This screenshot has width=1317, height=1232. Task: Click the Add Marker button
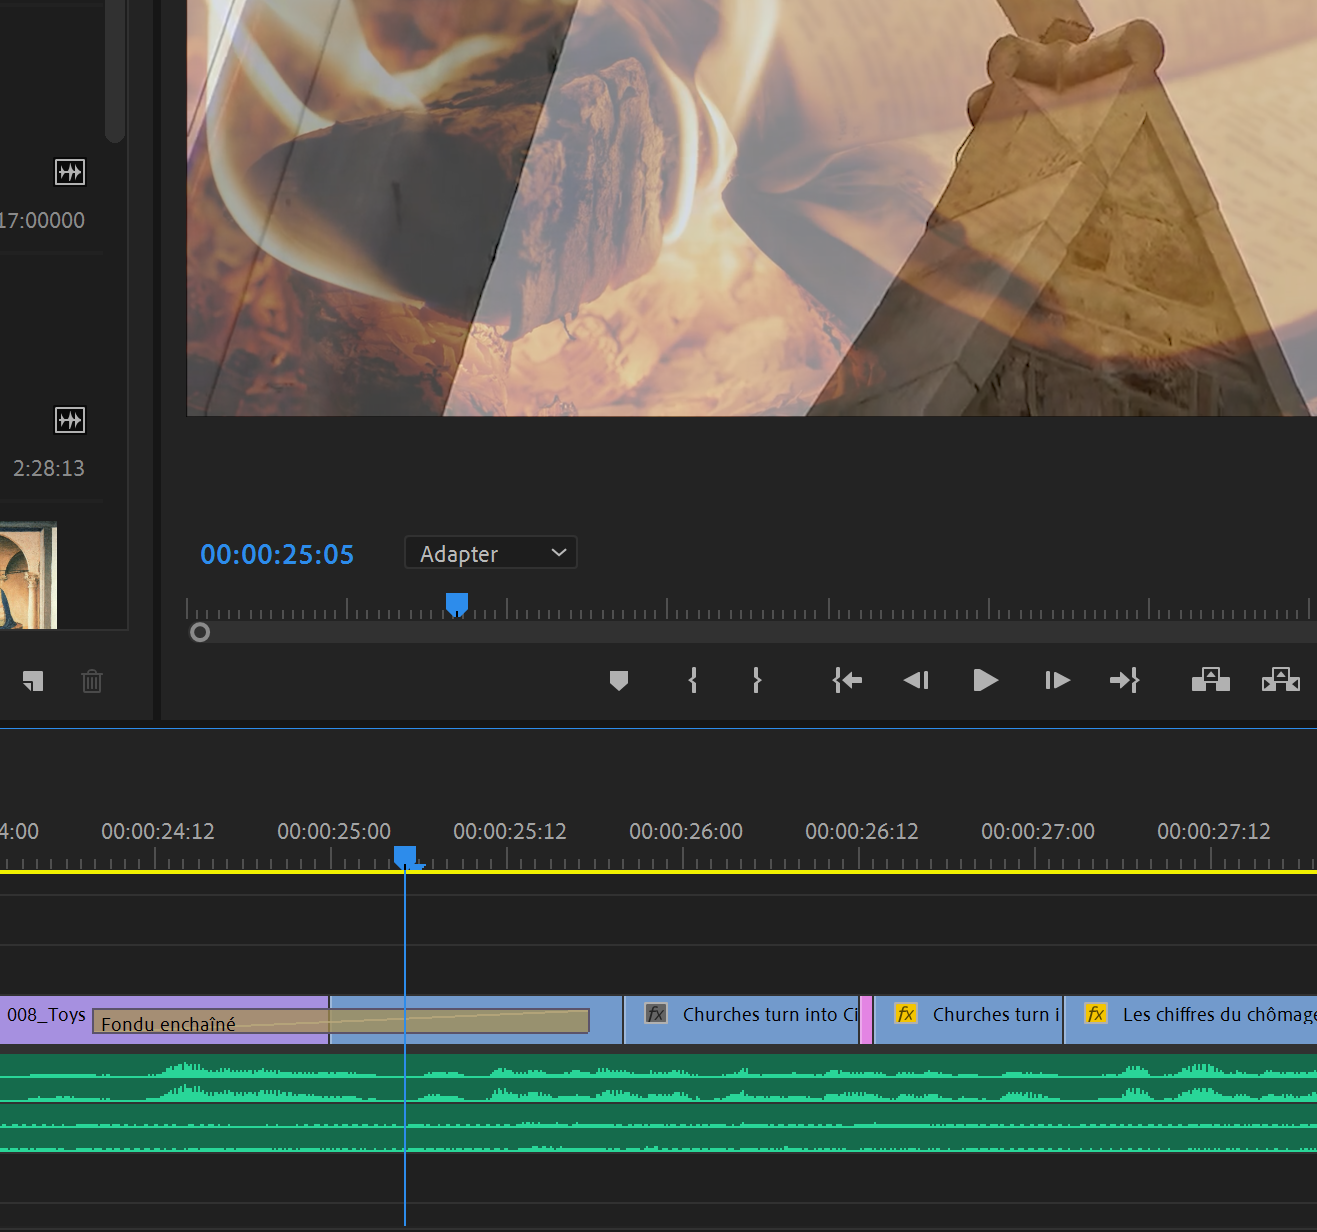619,681
